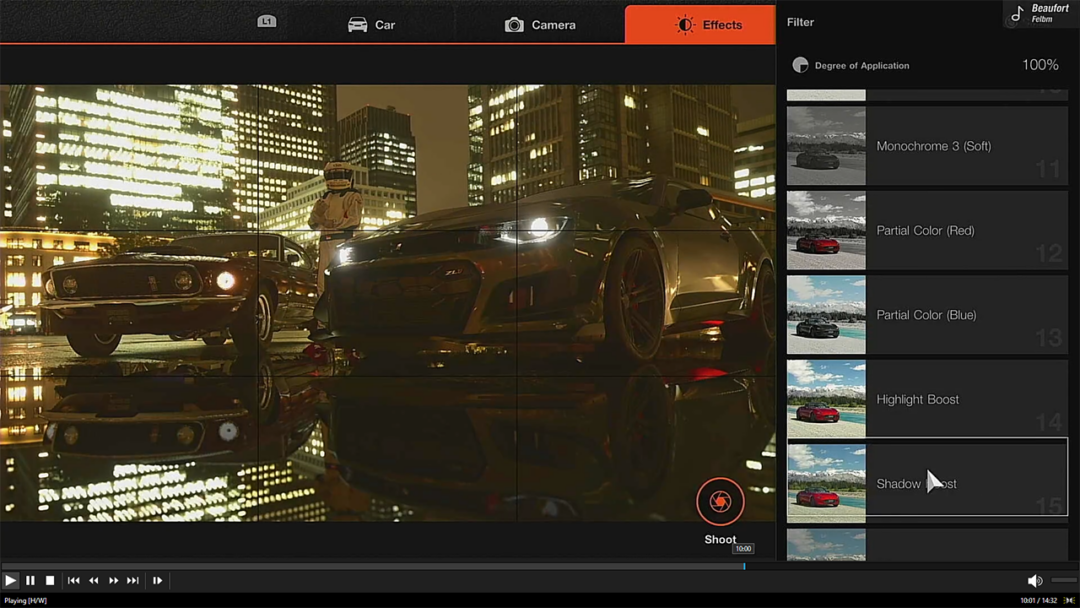Skip to the previous track
The image size is (1080, 608).
(x=74, y=580)
